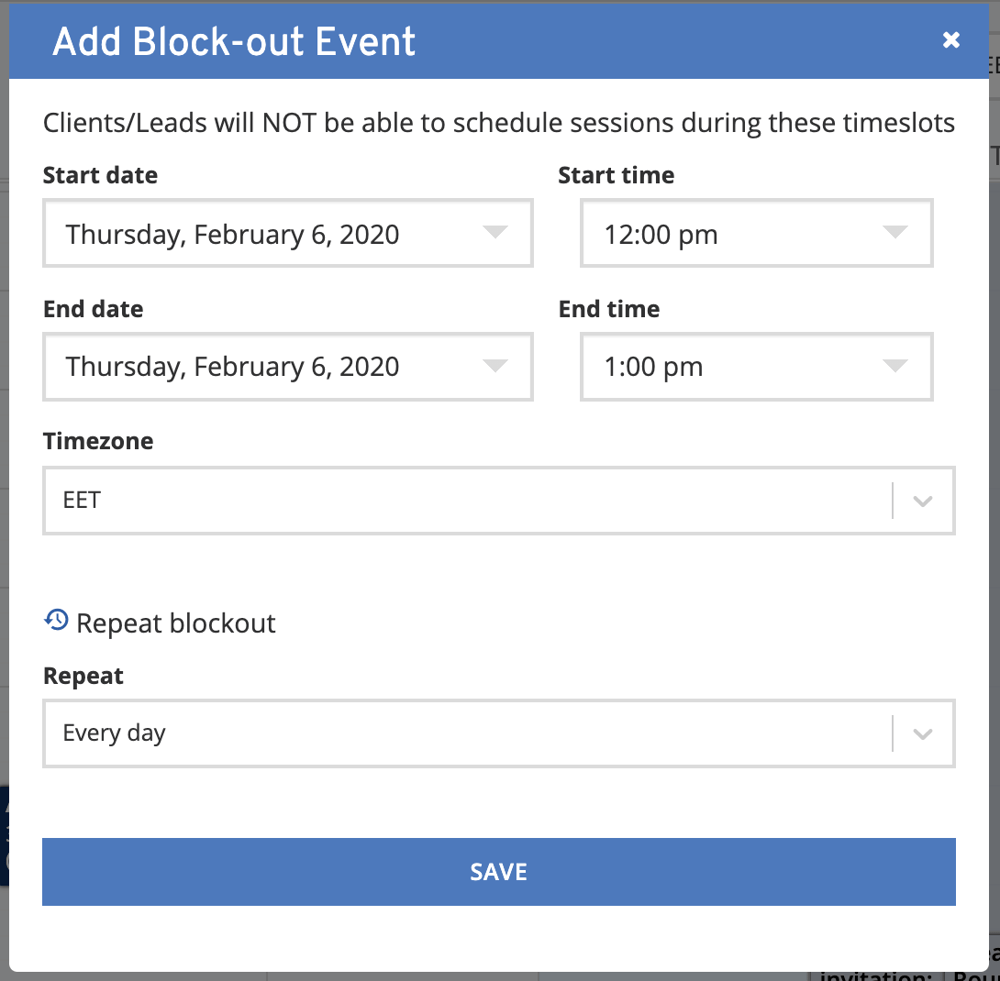Open the Start date selector
The height and width of the screenshot is (981, 1000).
tap(287, 233)
